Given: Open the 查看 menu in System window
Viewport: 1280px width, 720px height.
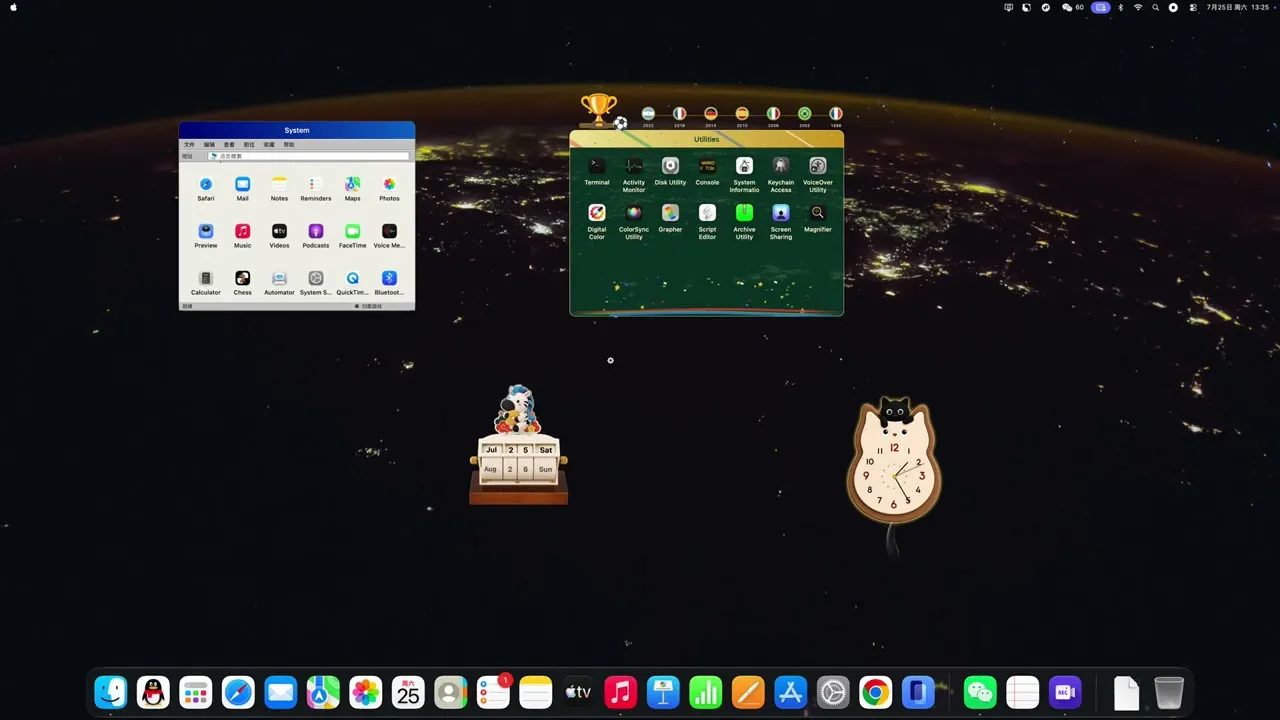Looking at the screenshot, I should (x=229, y=145).
